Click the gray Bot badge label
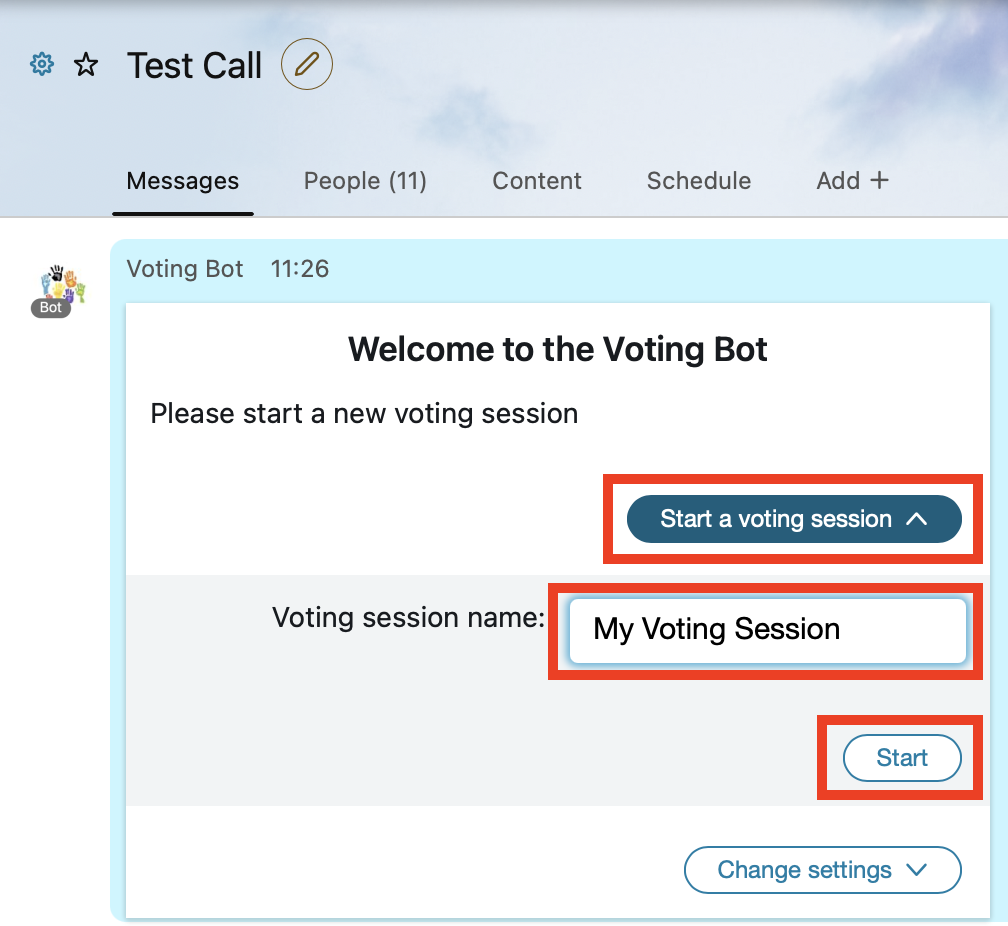The image size is (1008, 926). pos(51,307)
